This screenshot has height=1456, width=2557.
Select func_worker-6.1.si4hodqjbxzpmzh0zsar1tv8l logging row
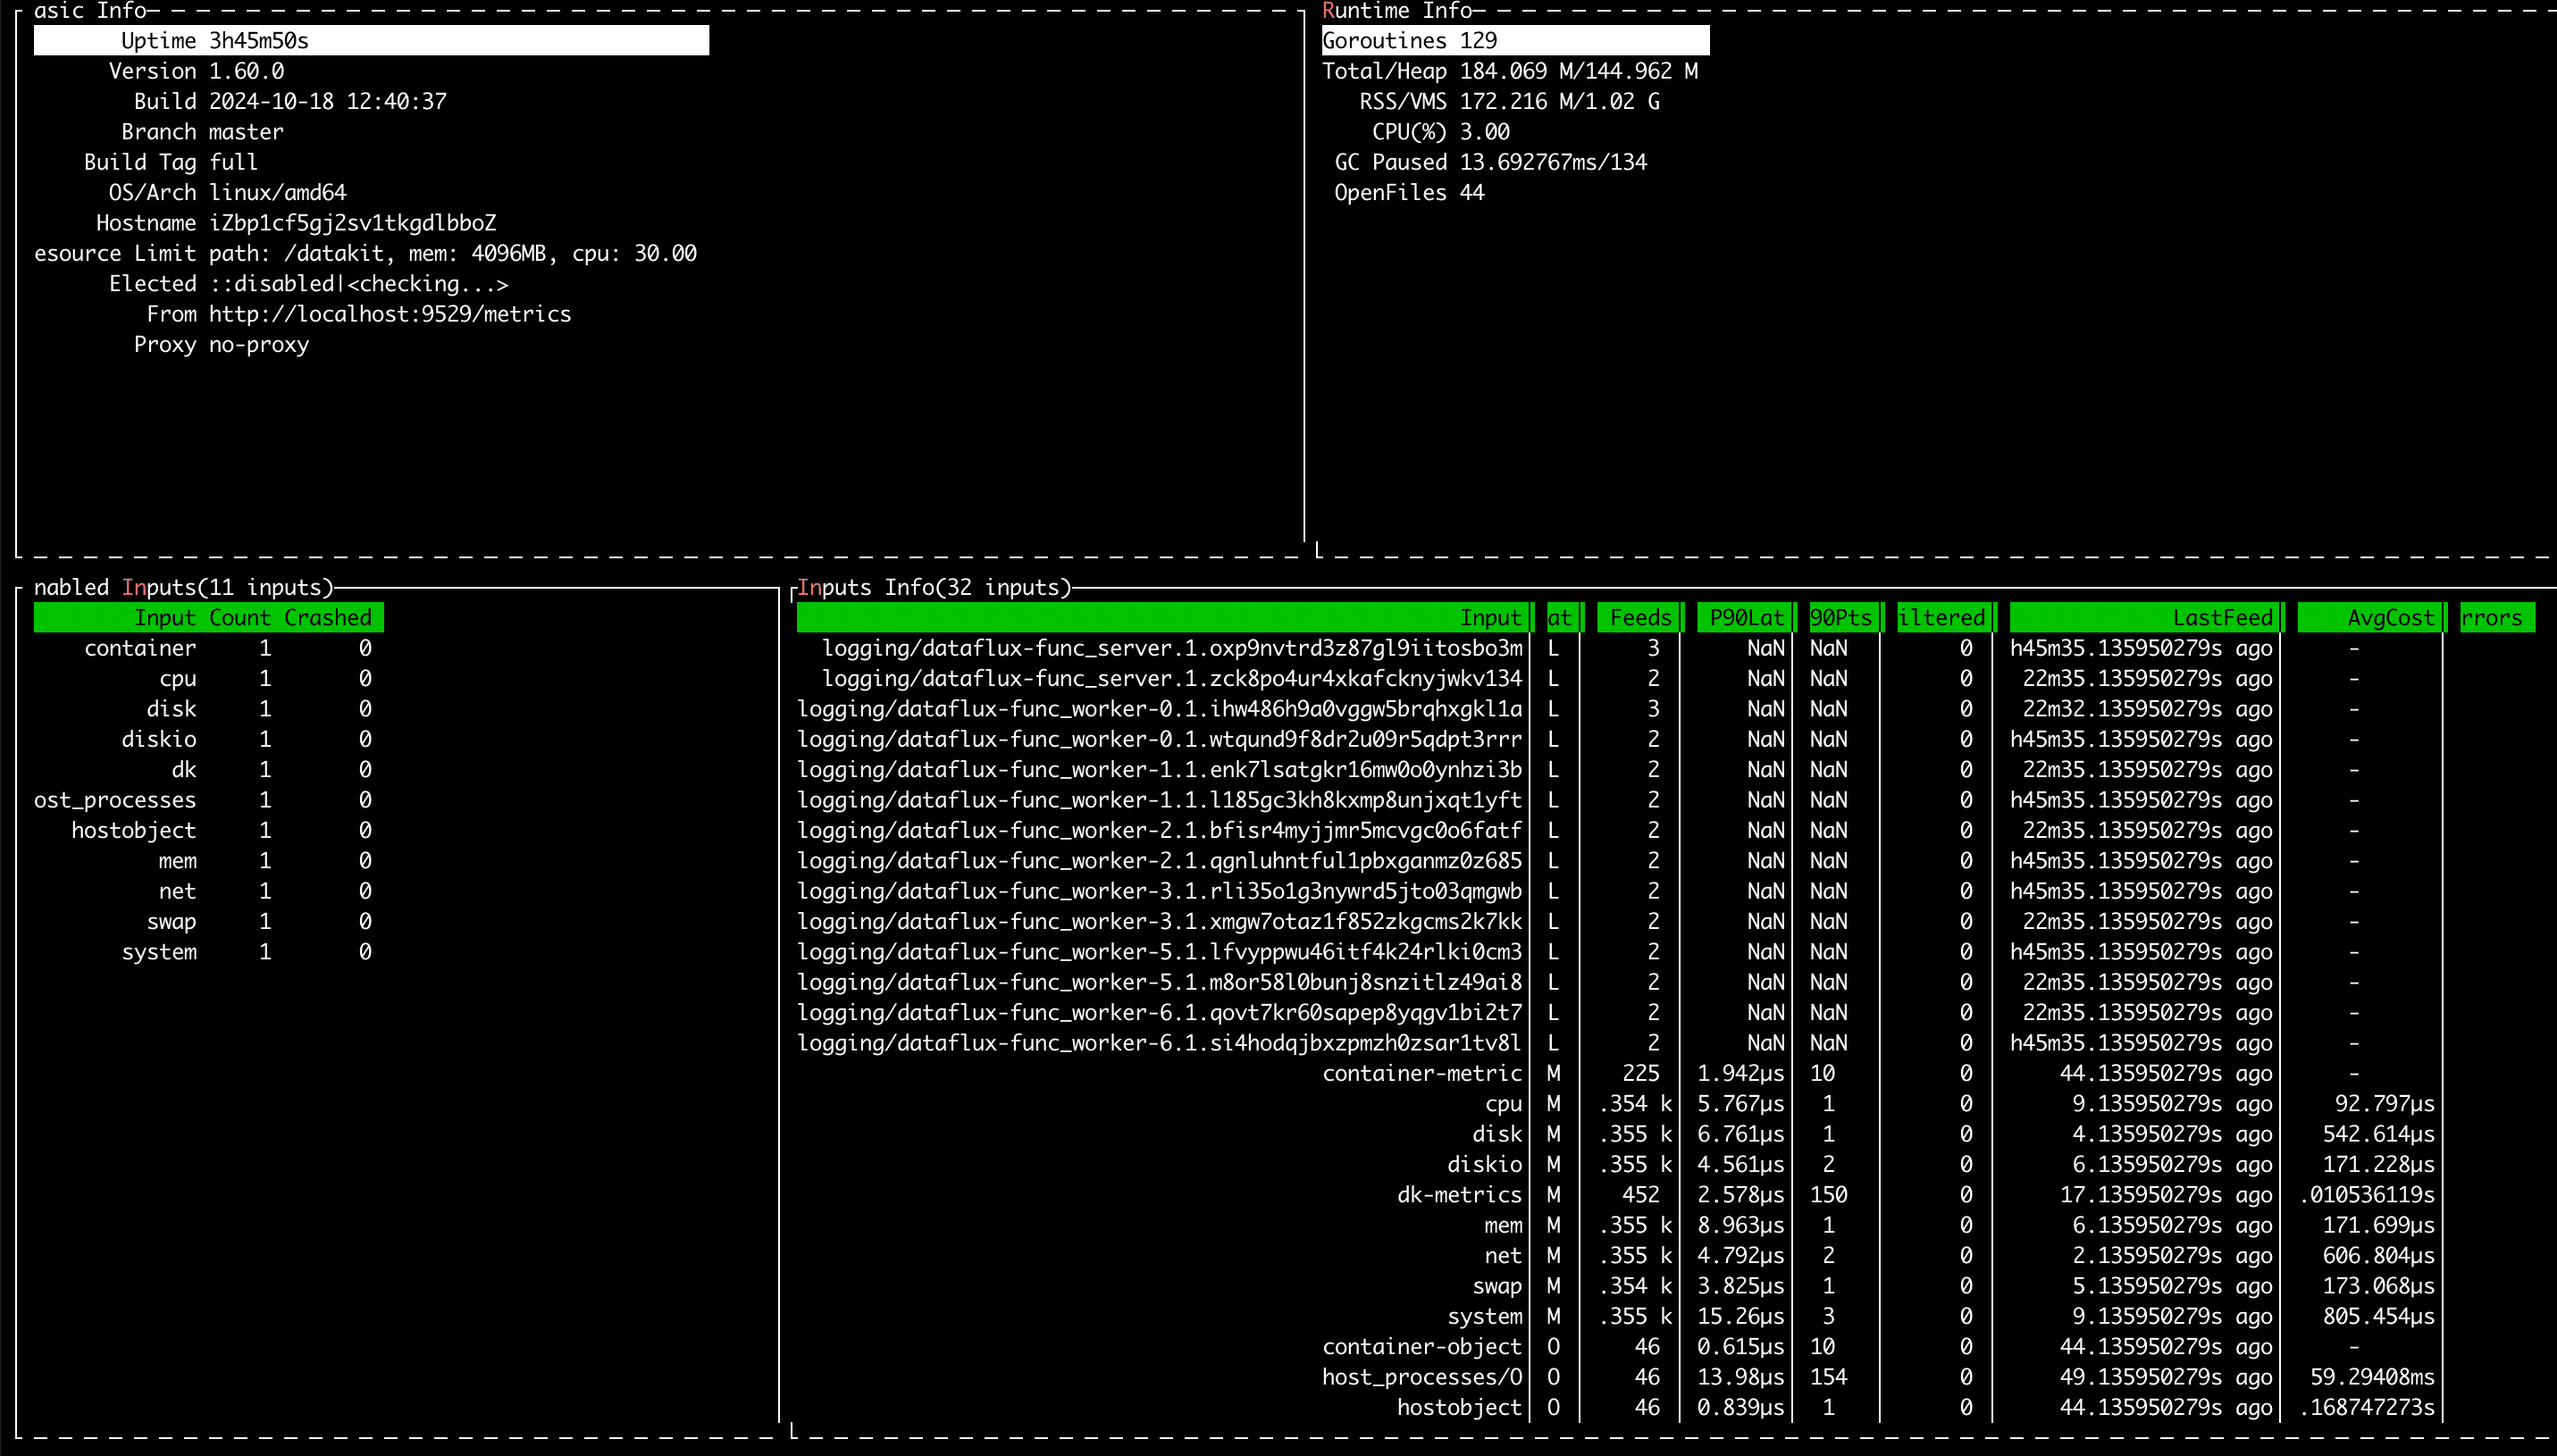click(1158, 1043)
